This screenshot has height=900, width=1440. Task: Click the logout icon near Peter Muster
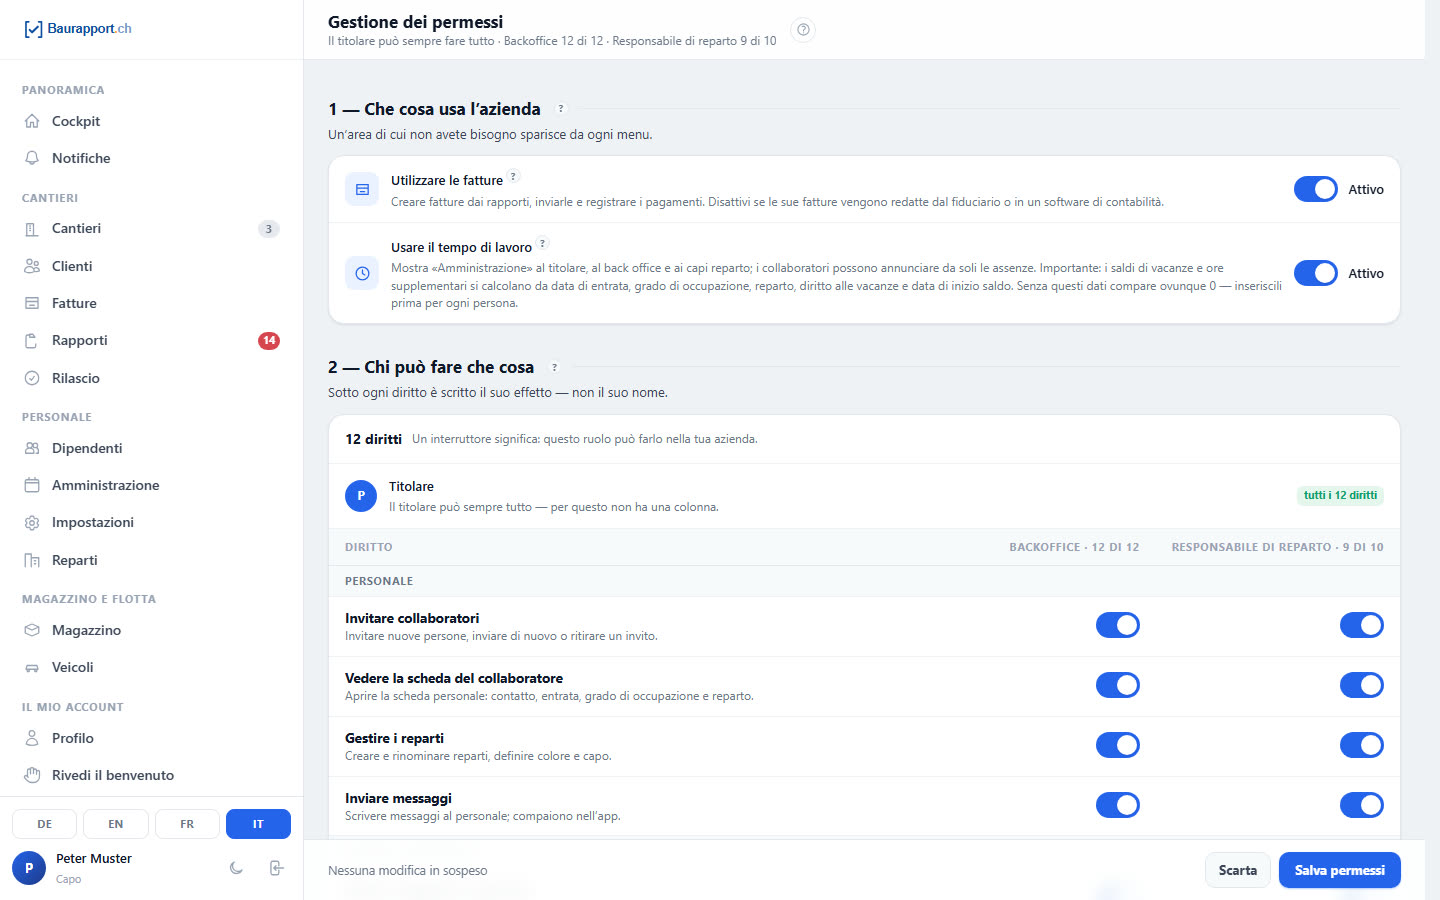(277, 868)
